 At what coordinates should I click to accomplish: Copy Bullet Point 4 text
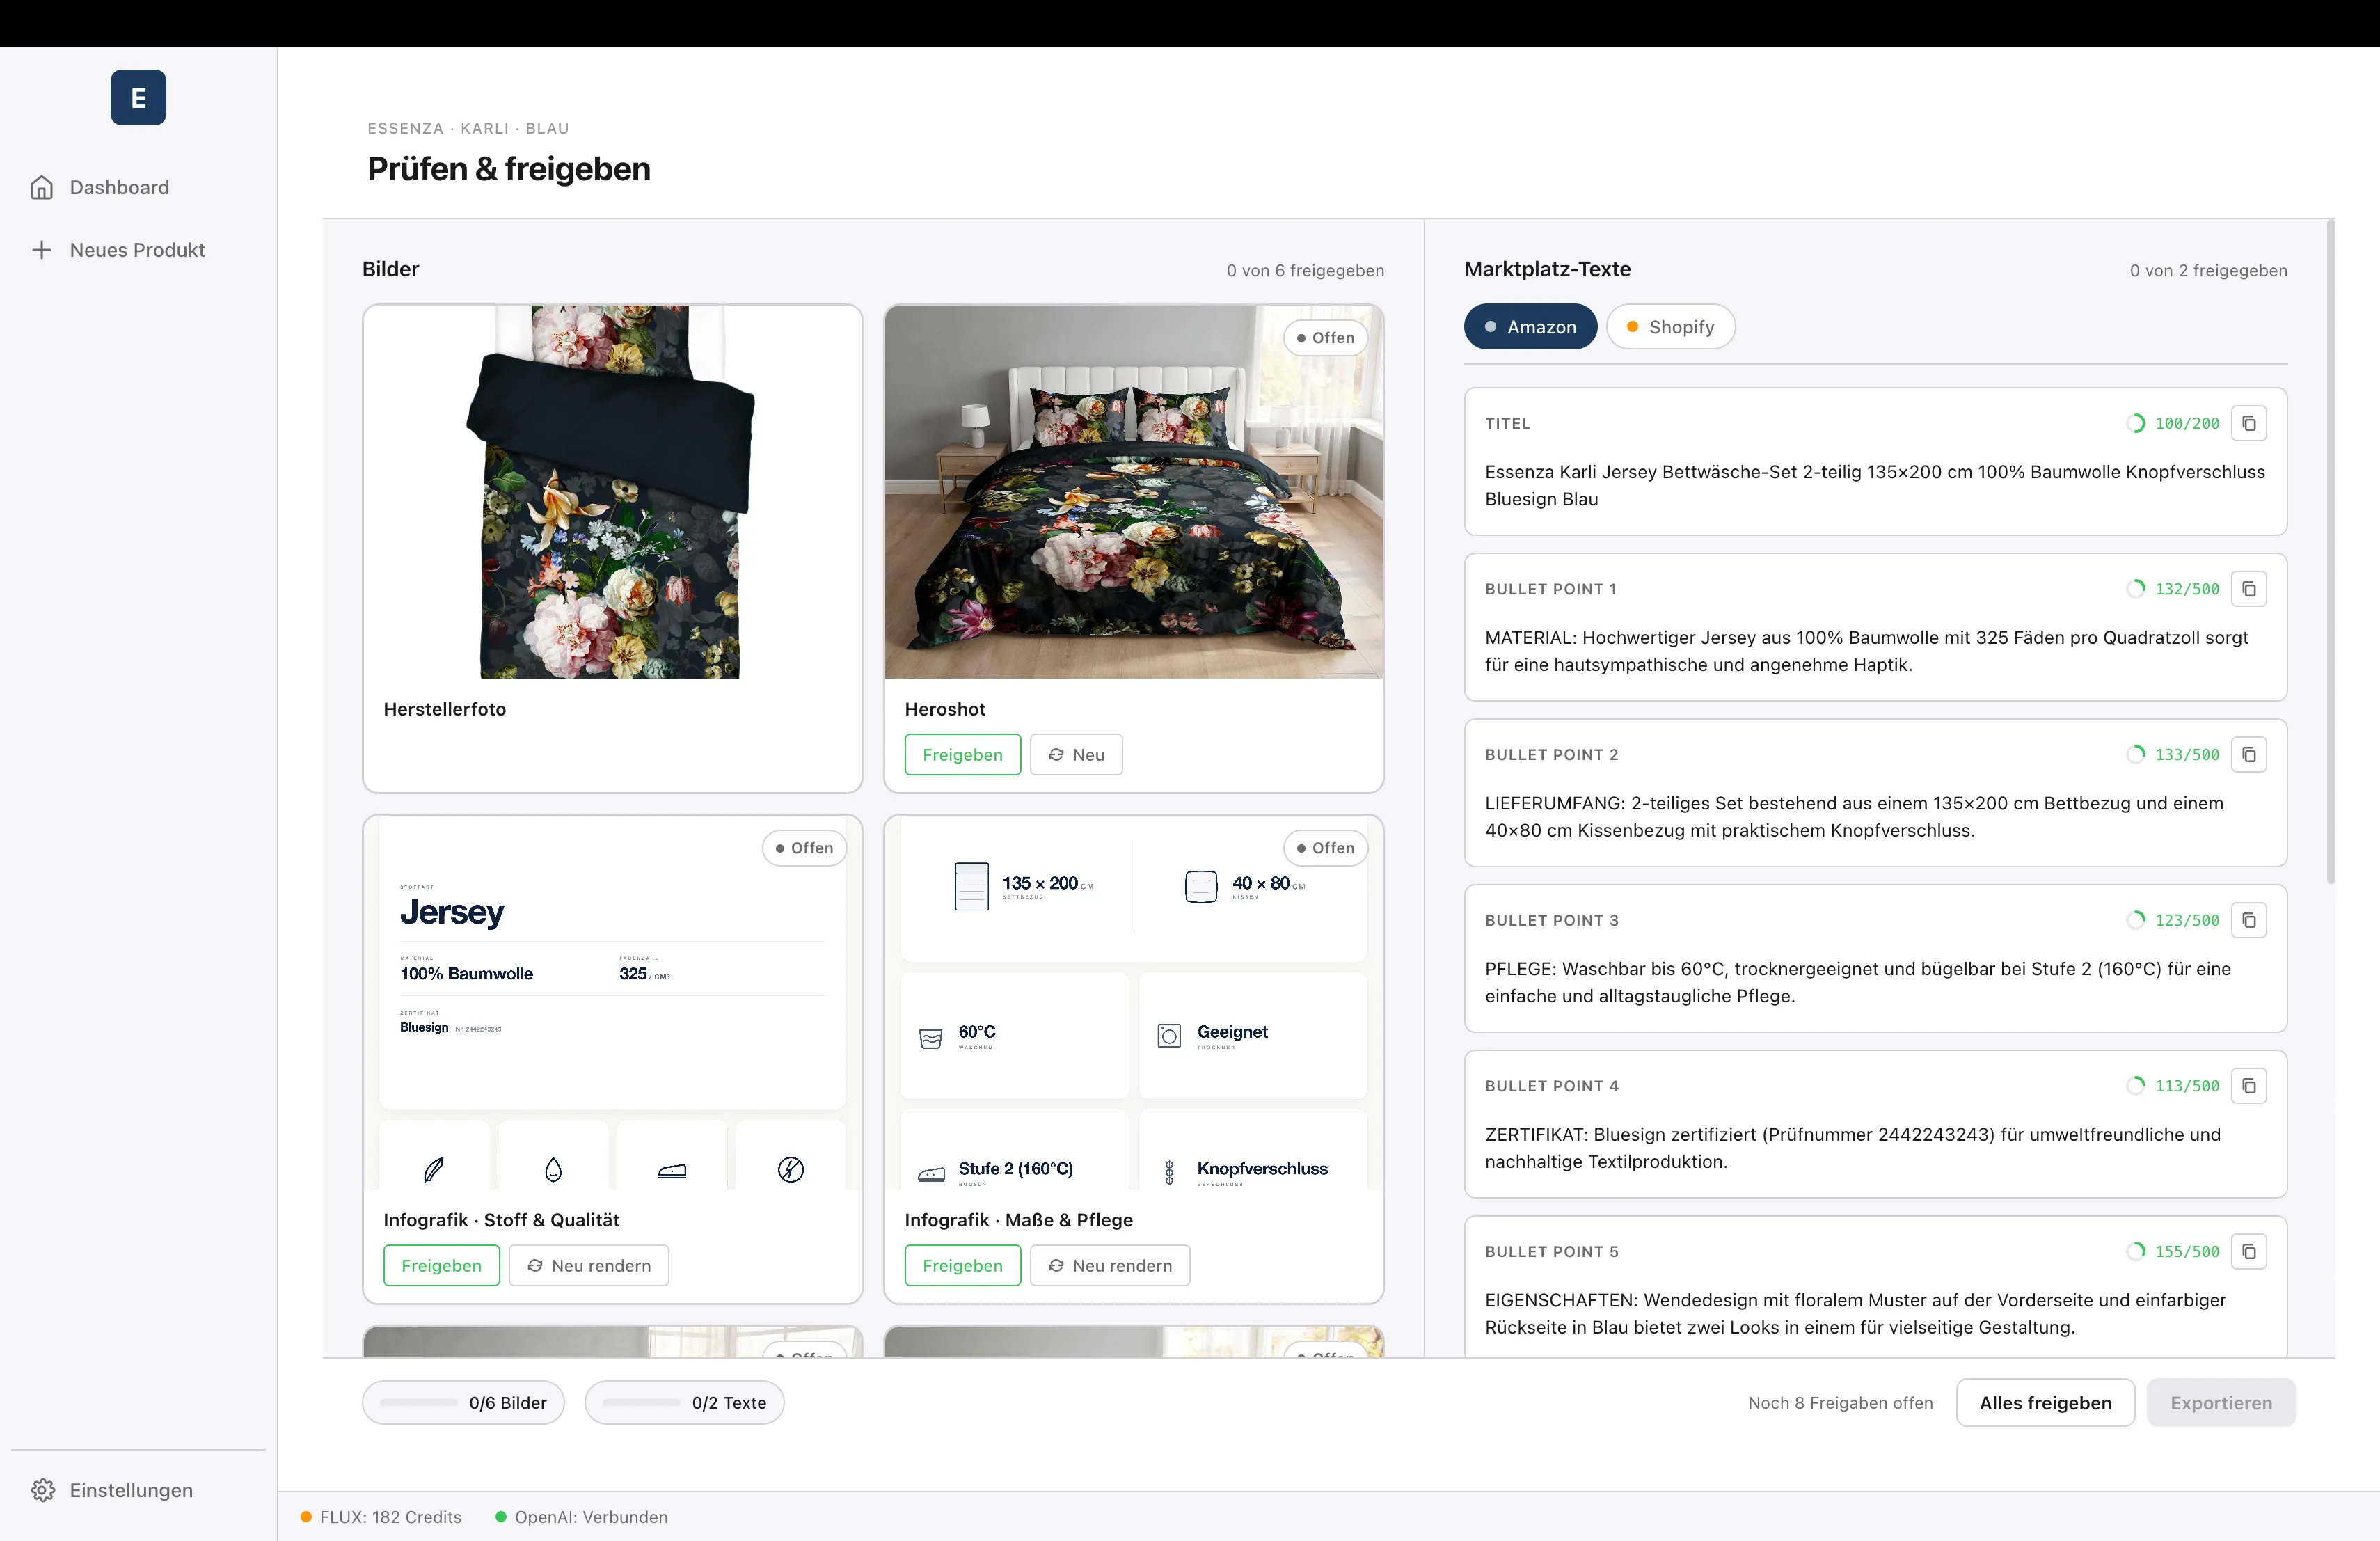tap(2249, 1086)
